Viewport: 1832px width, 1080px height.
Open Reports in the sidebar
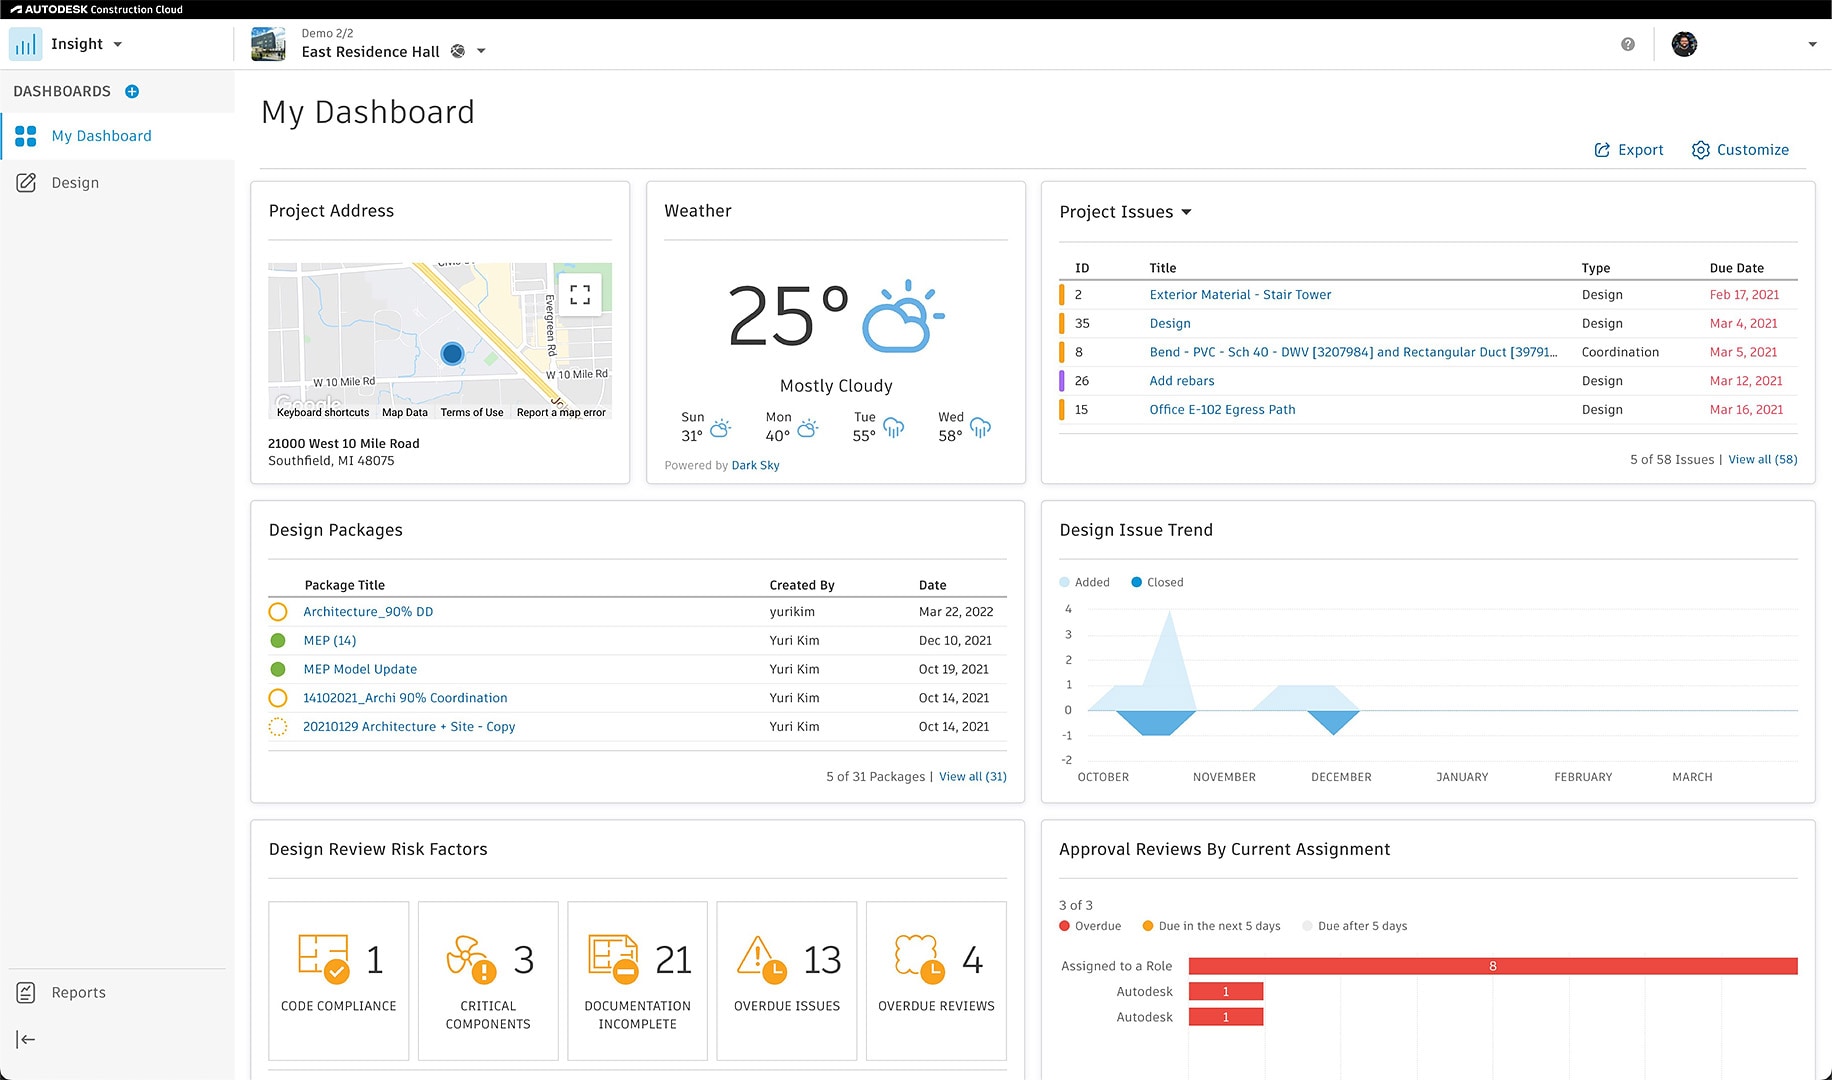78,993
